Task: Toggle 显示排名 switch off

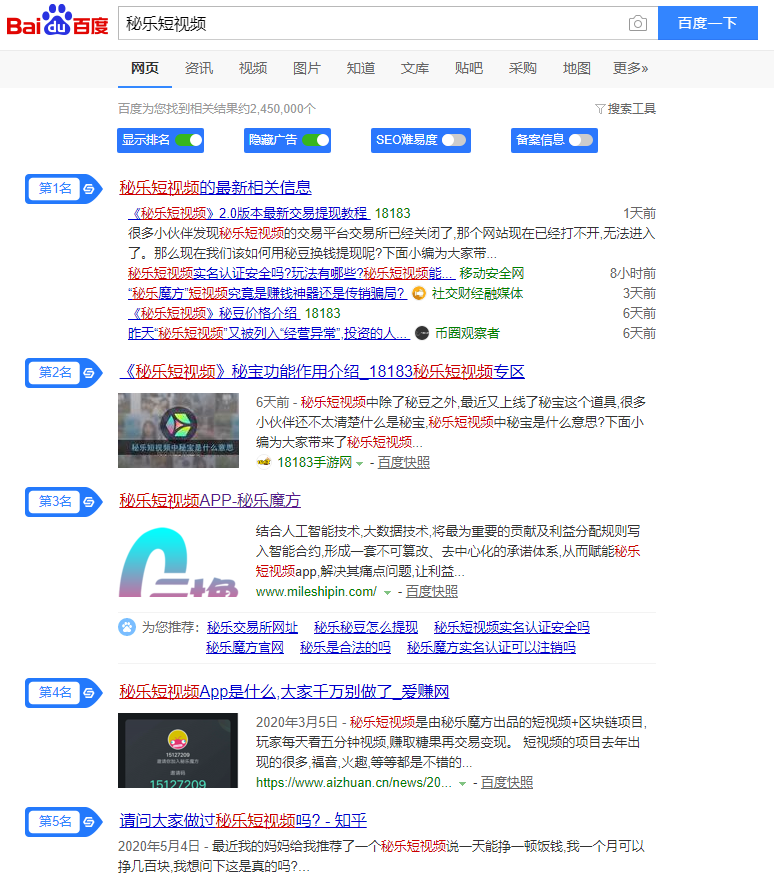Action: pyautogui.click(x=189, y=140)
